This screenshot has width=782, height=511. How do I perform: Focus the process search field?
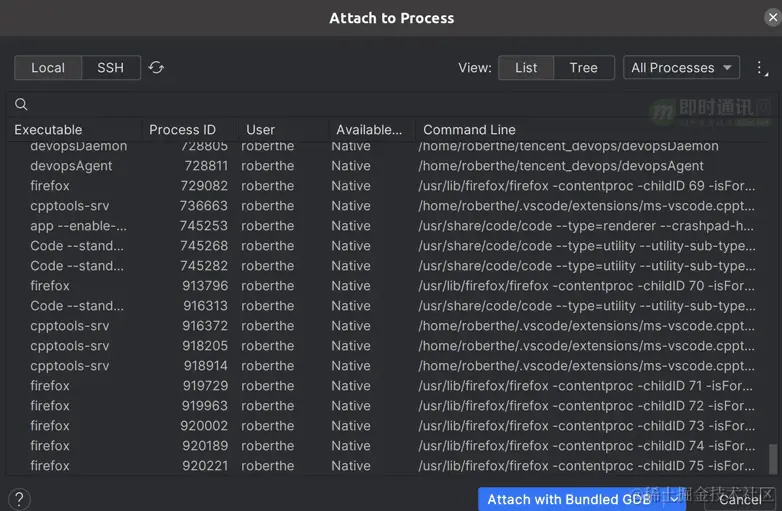pos(390,104)
